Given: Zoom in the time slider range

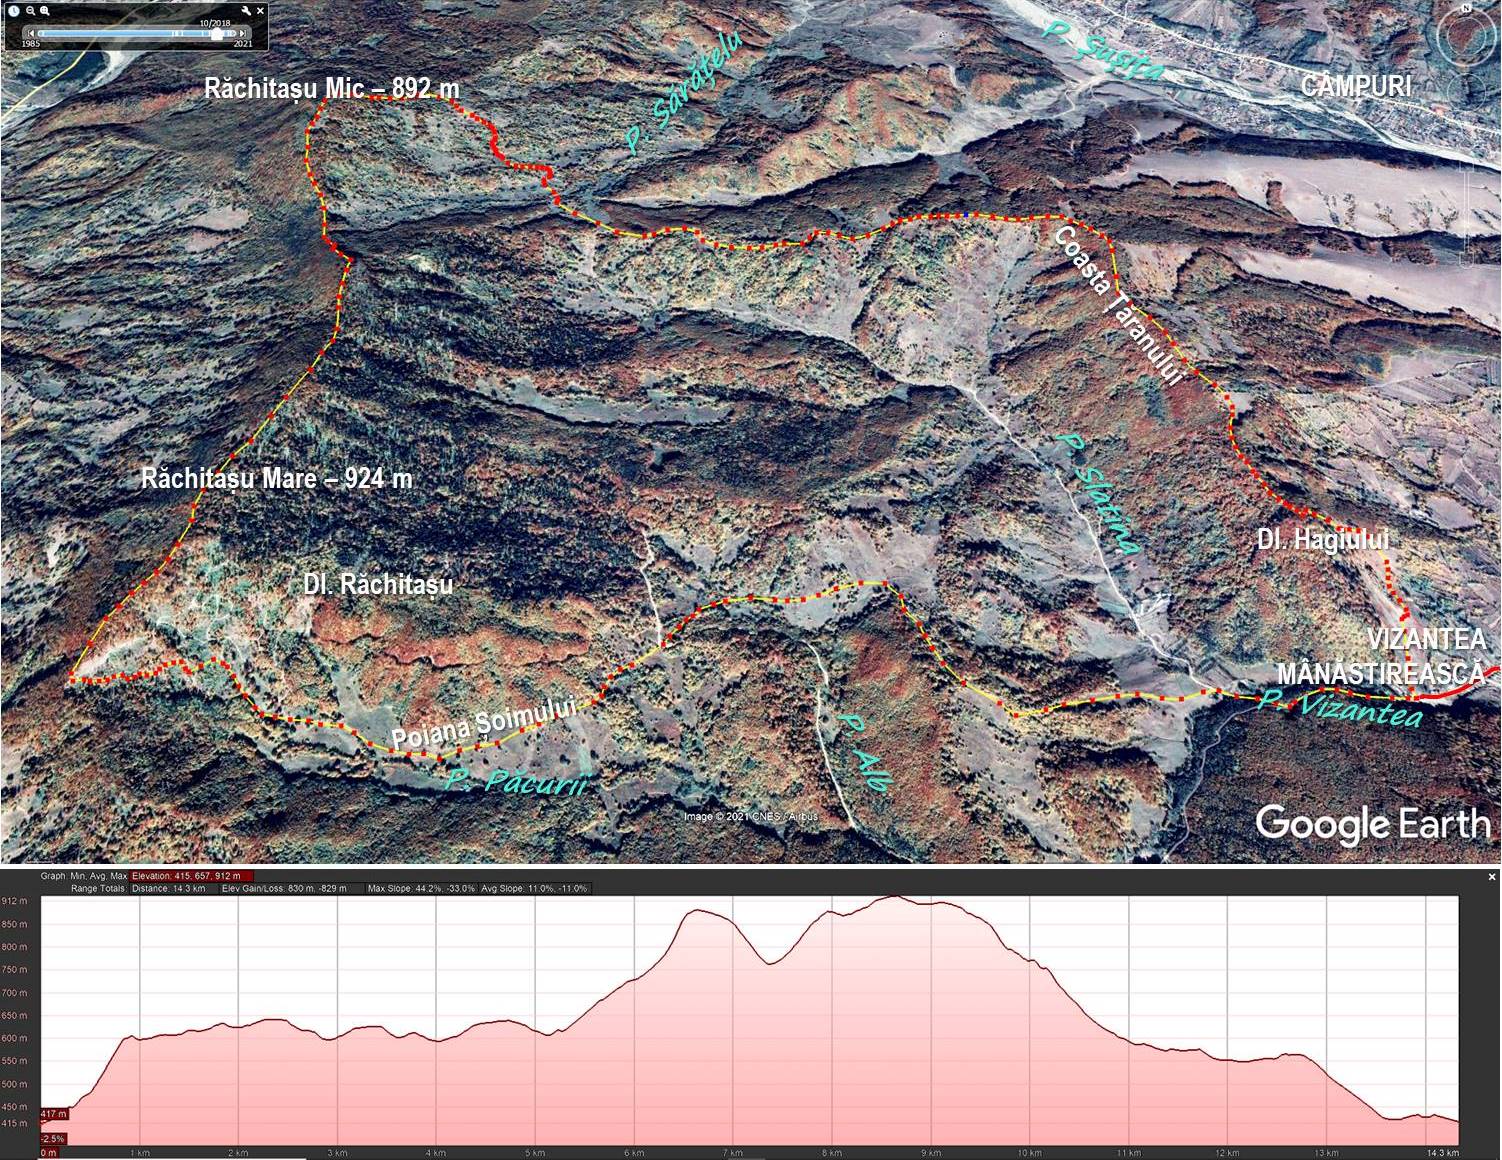Looking at the screenshot, I should 45,11.
